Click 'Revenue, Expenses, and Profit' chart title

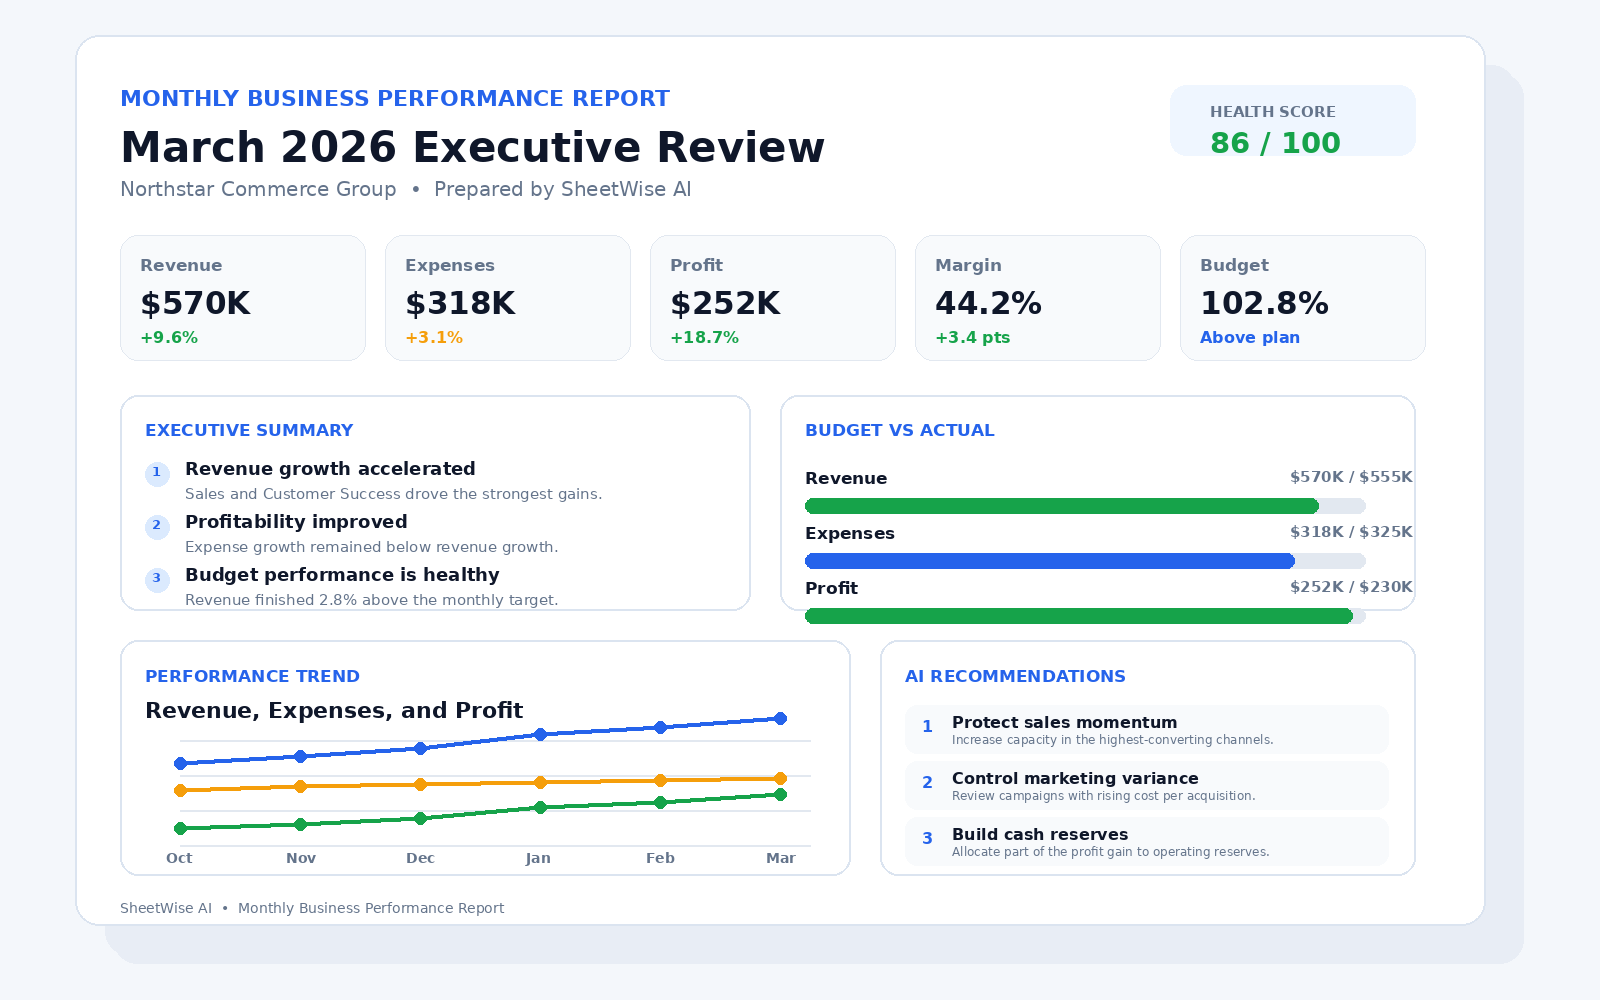[334, 710]
